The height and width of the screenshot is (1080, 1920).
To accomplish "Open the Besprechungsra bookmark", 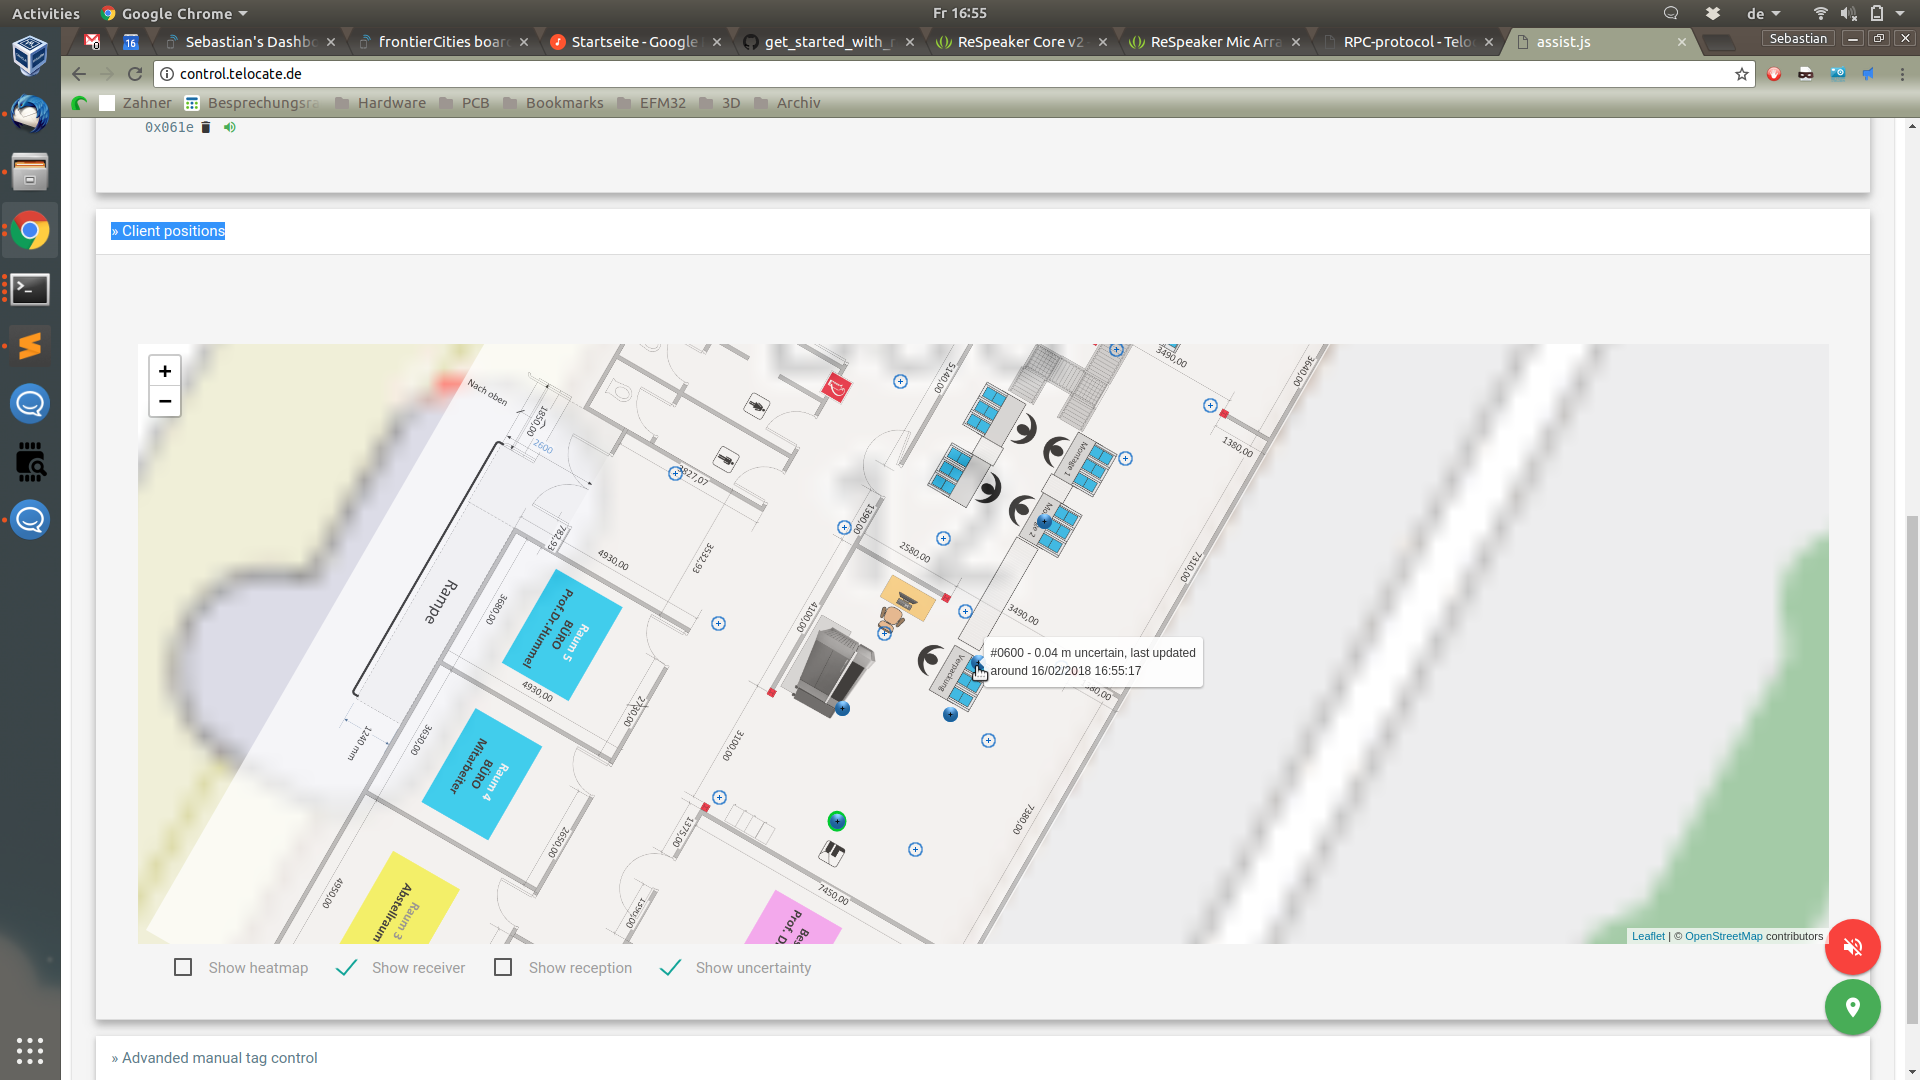I will [x=252, y=103].
